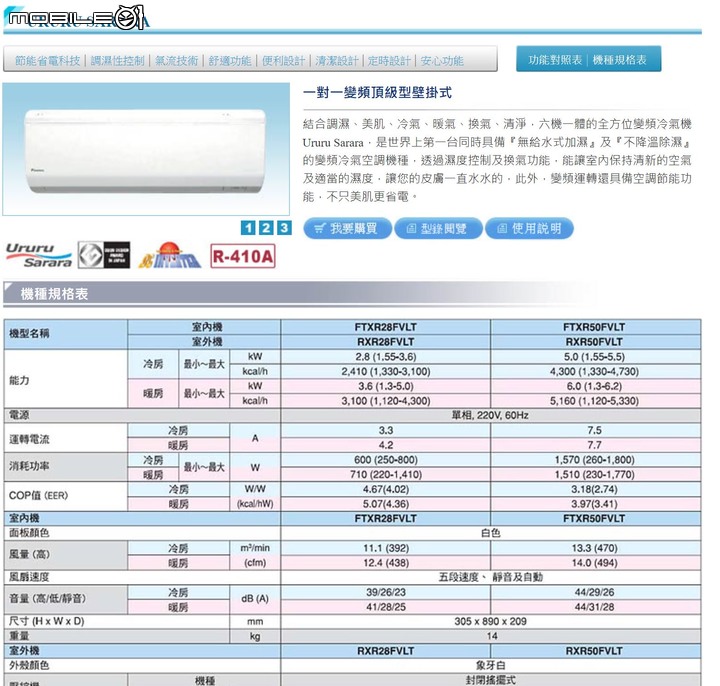Open the 定時設計 menu item
Screen dimensions: 720x686
[x=389, y=60]
